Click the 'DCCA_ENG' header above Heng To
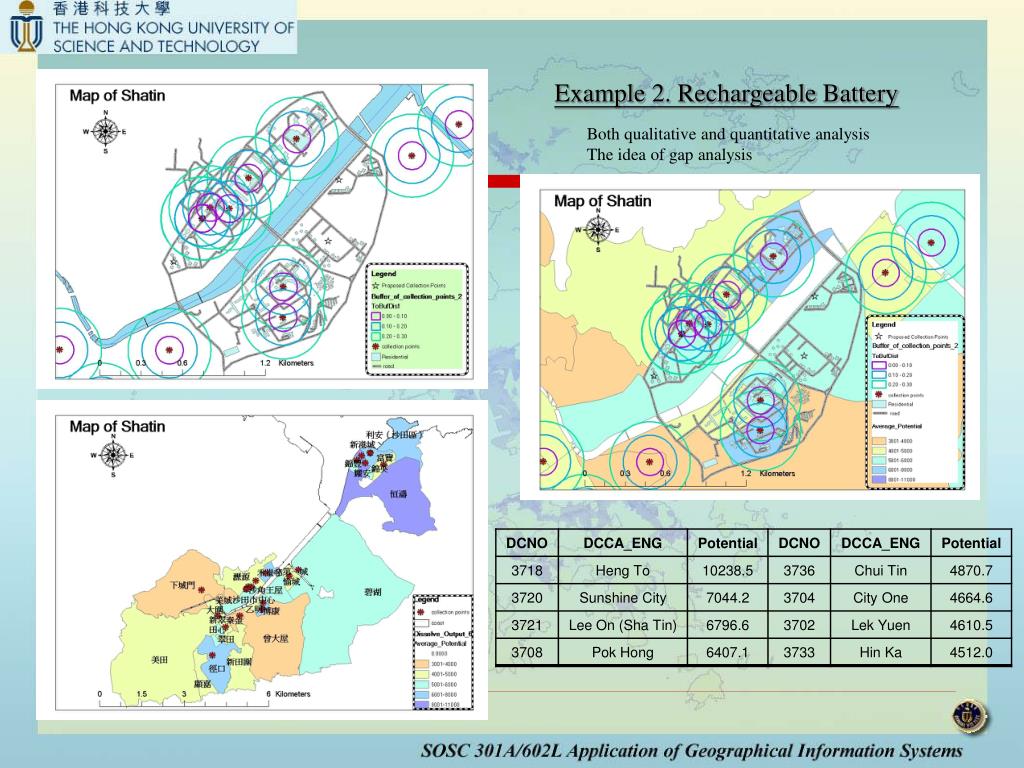 (622, 543)
